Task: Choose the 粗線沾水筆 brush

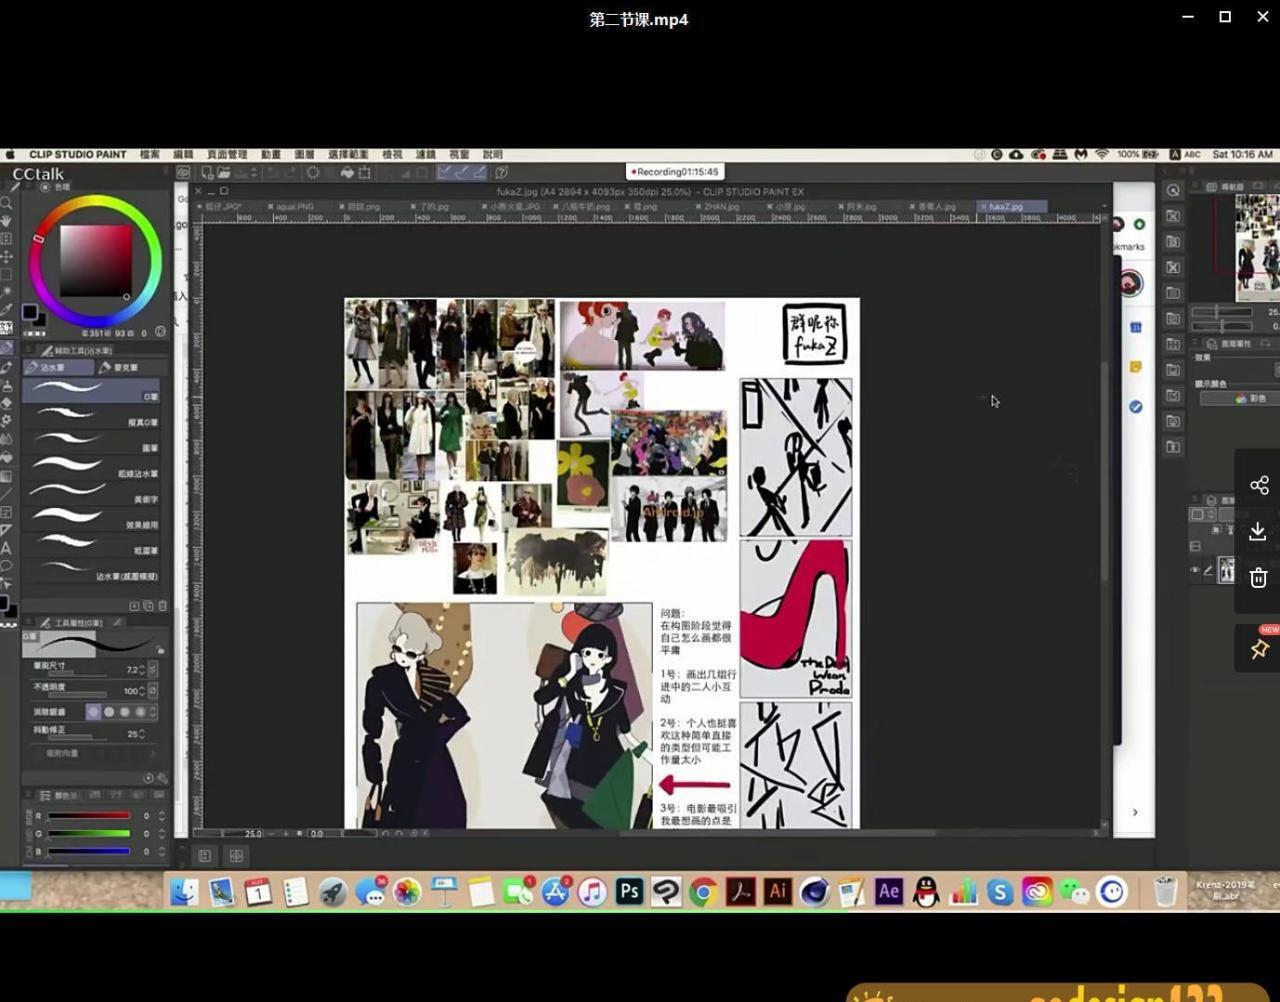Action: (90, 466)
